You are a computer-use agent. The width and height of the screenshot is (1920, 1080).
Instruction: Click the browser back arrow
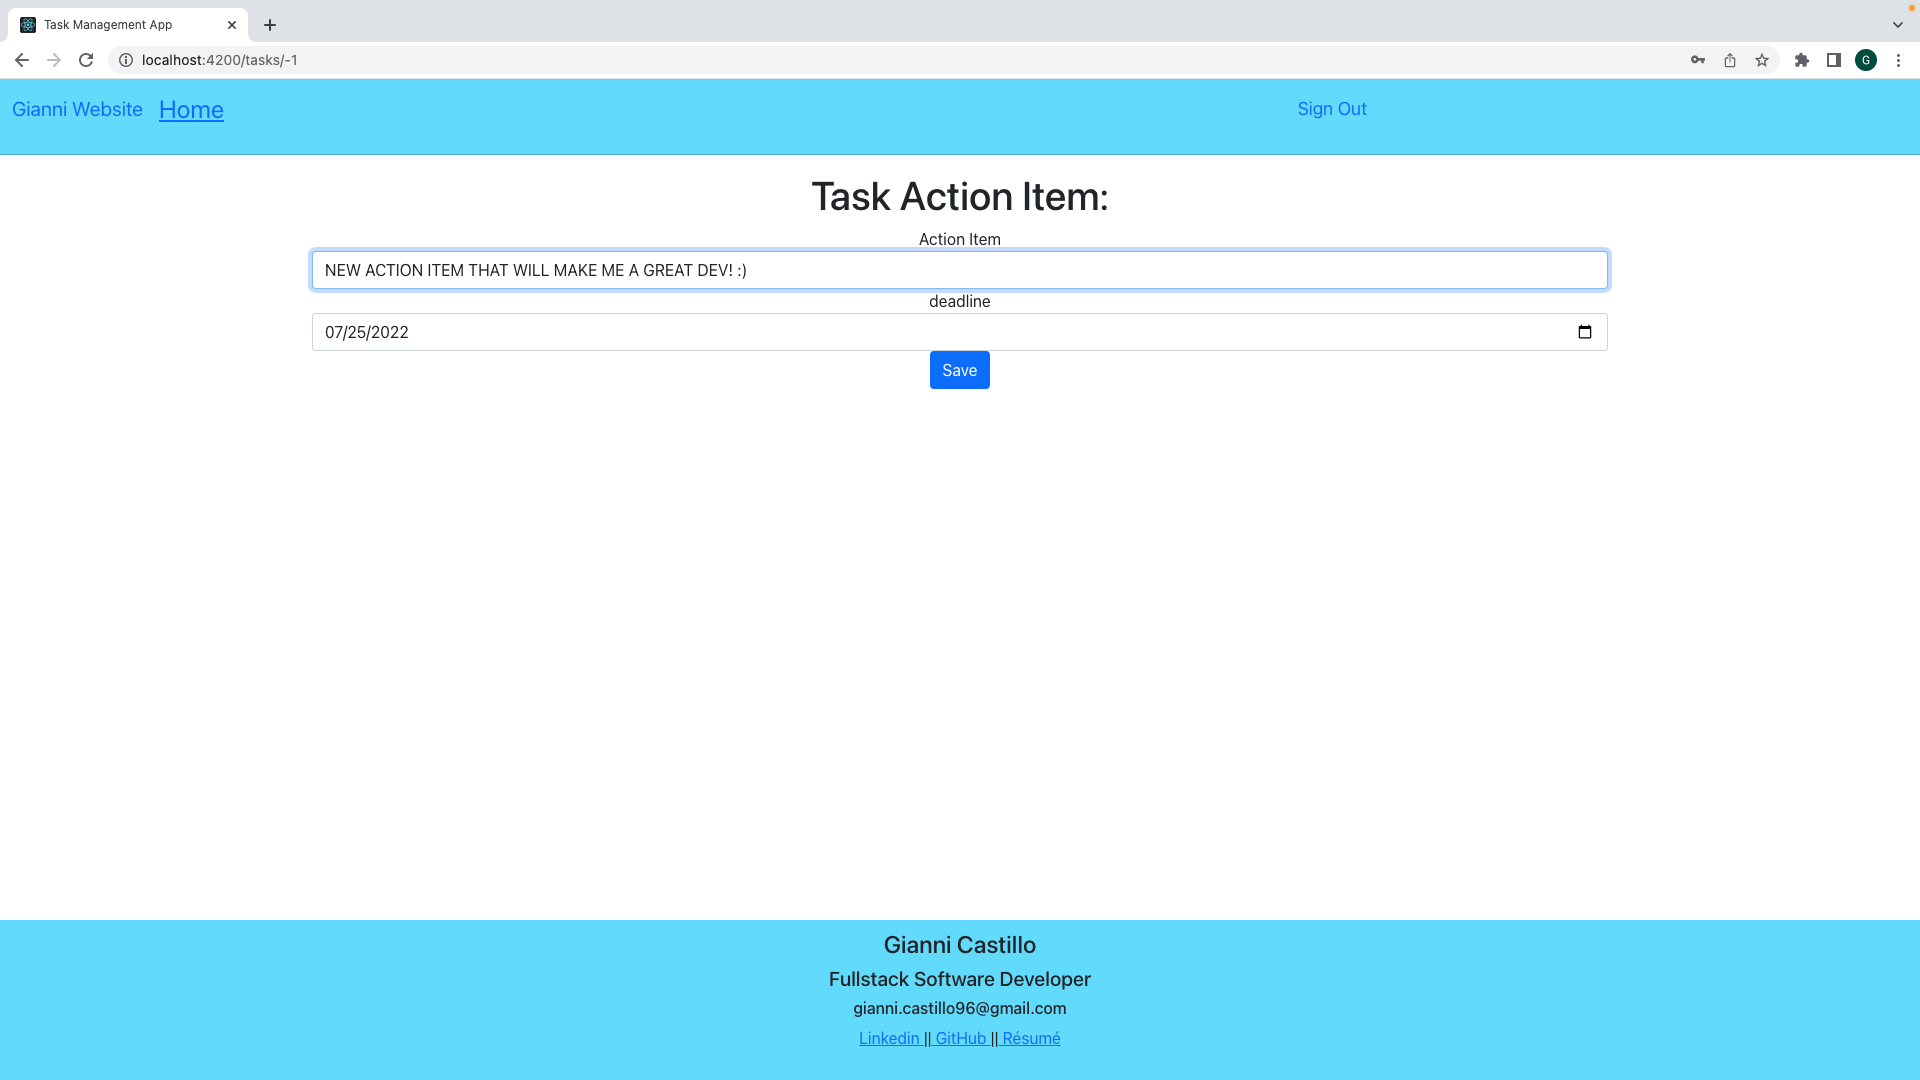(x=22, y=60)
